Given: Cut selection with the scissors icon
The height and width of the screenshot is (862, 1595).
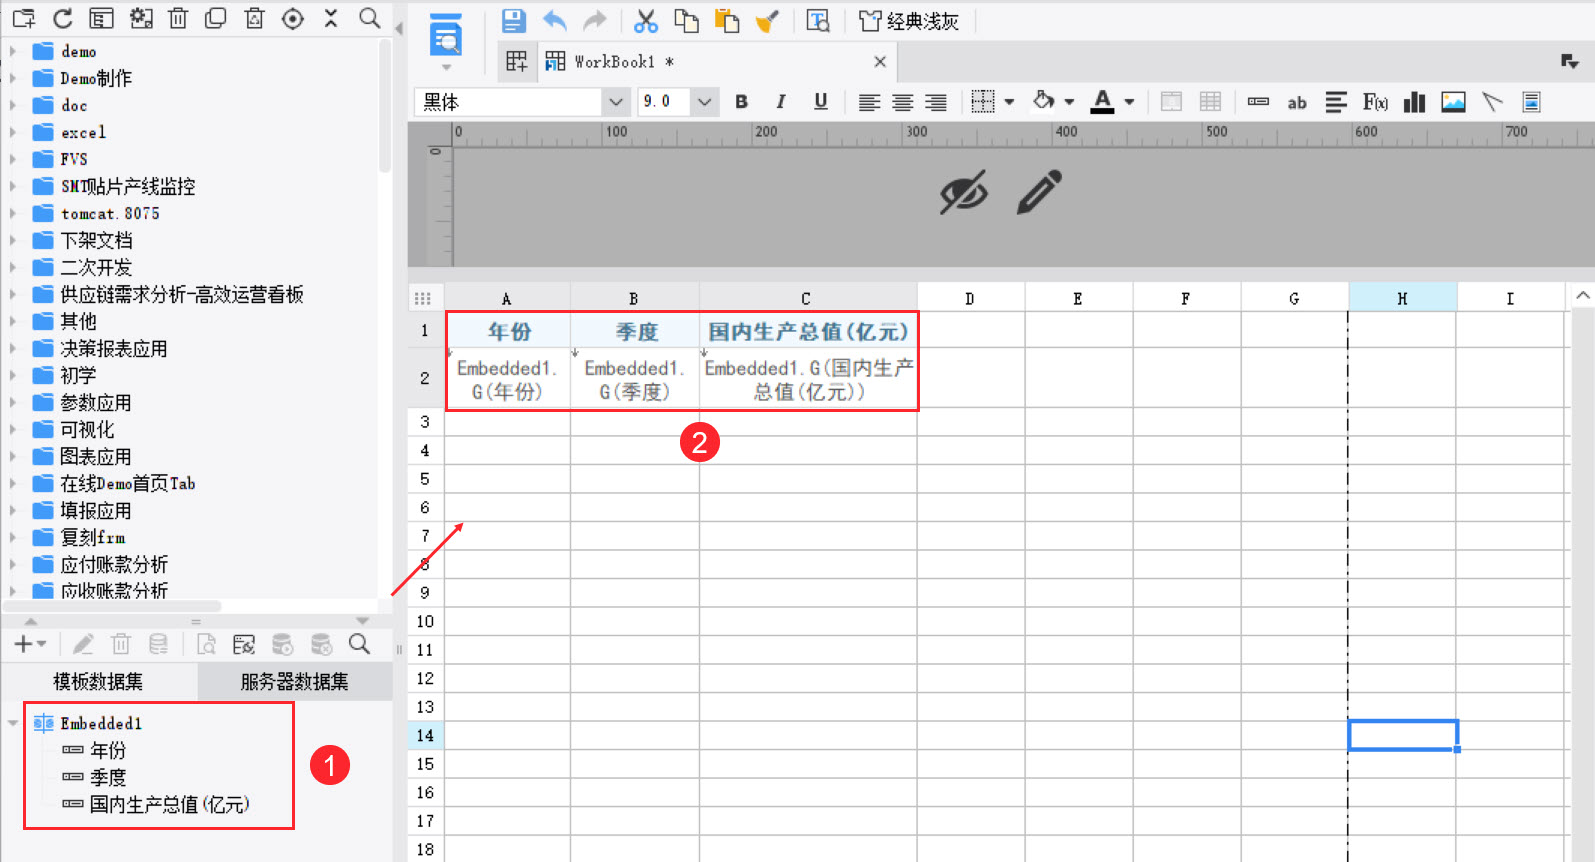Looking at the screenshot, I should [646, 20].
